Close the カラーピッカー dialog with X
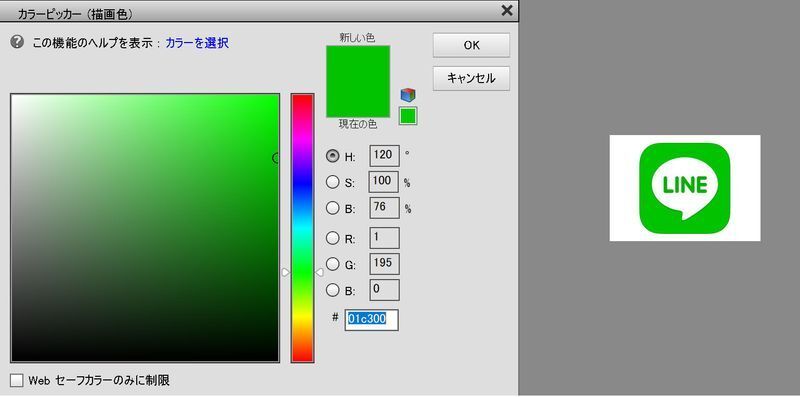The image size is (800, 397). tap(507, 10)
